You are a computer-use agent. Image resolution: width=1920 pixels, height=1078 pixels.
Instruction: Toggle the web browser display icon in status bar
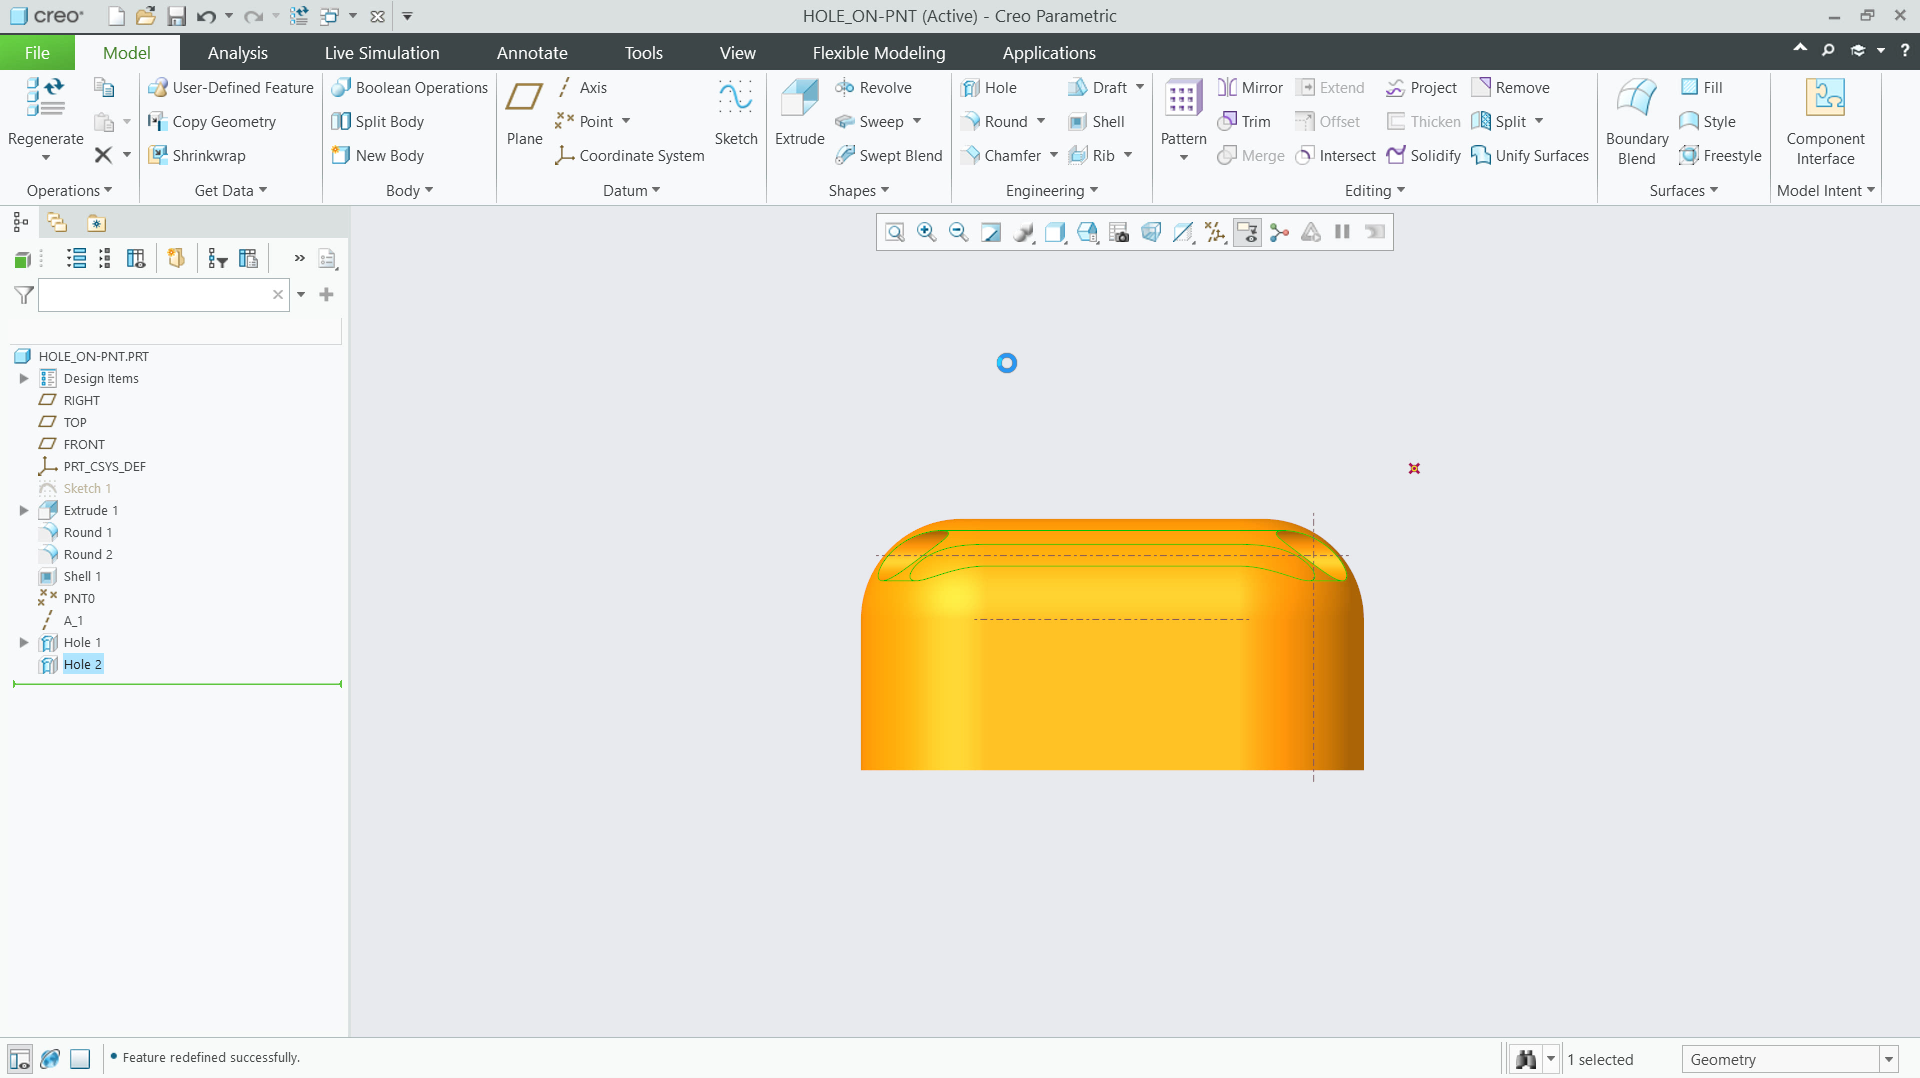(x=50, y=1059)
